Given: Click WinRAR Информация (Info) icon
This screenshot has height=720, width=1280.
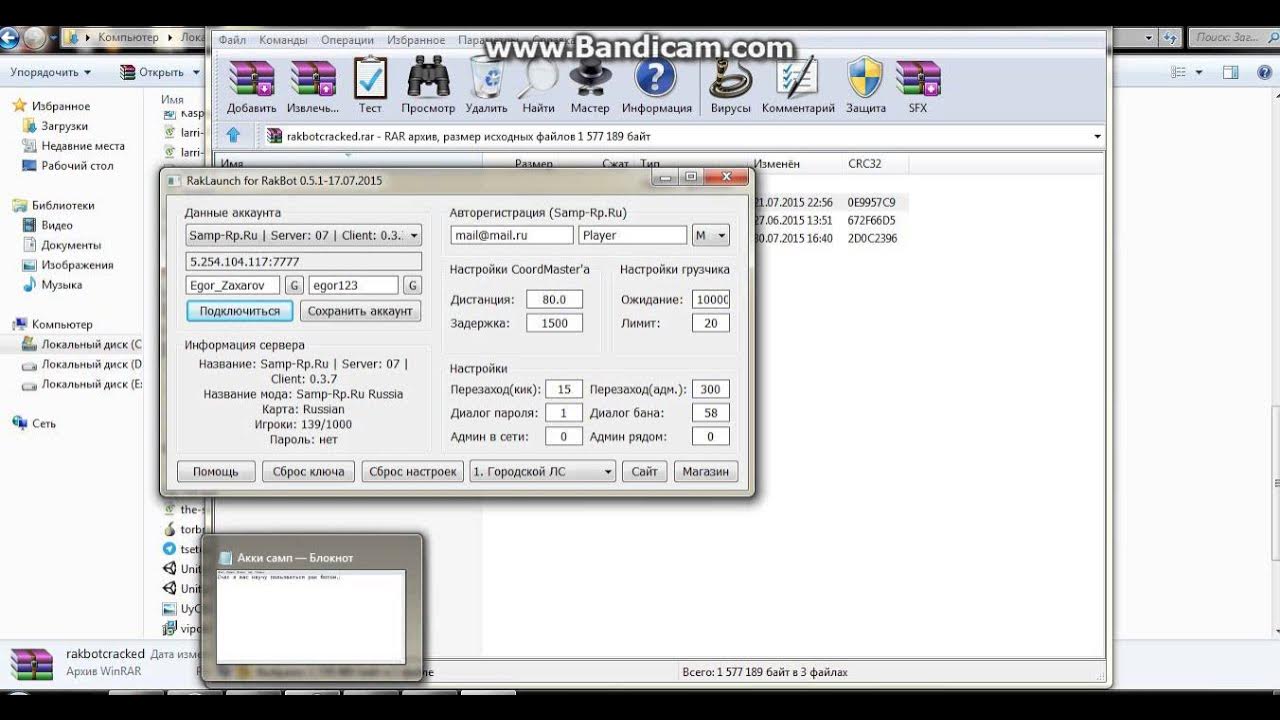Looking at the screenshot, I should pyautogui.click(x=656, y=79).
